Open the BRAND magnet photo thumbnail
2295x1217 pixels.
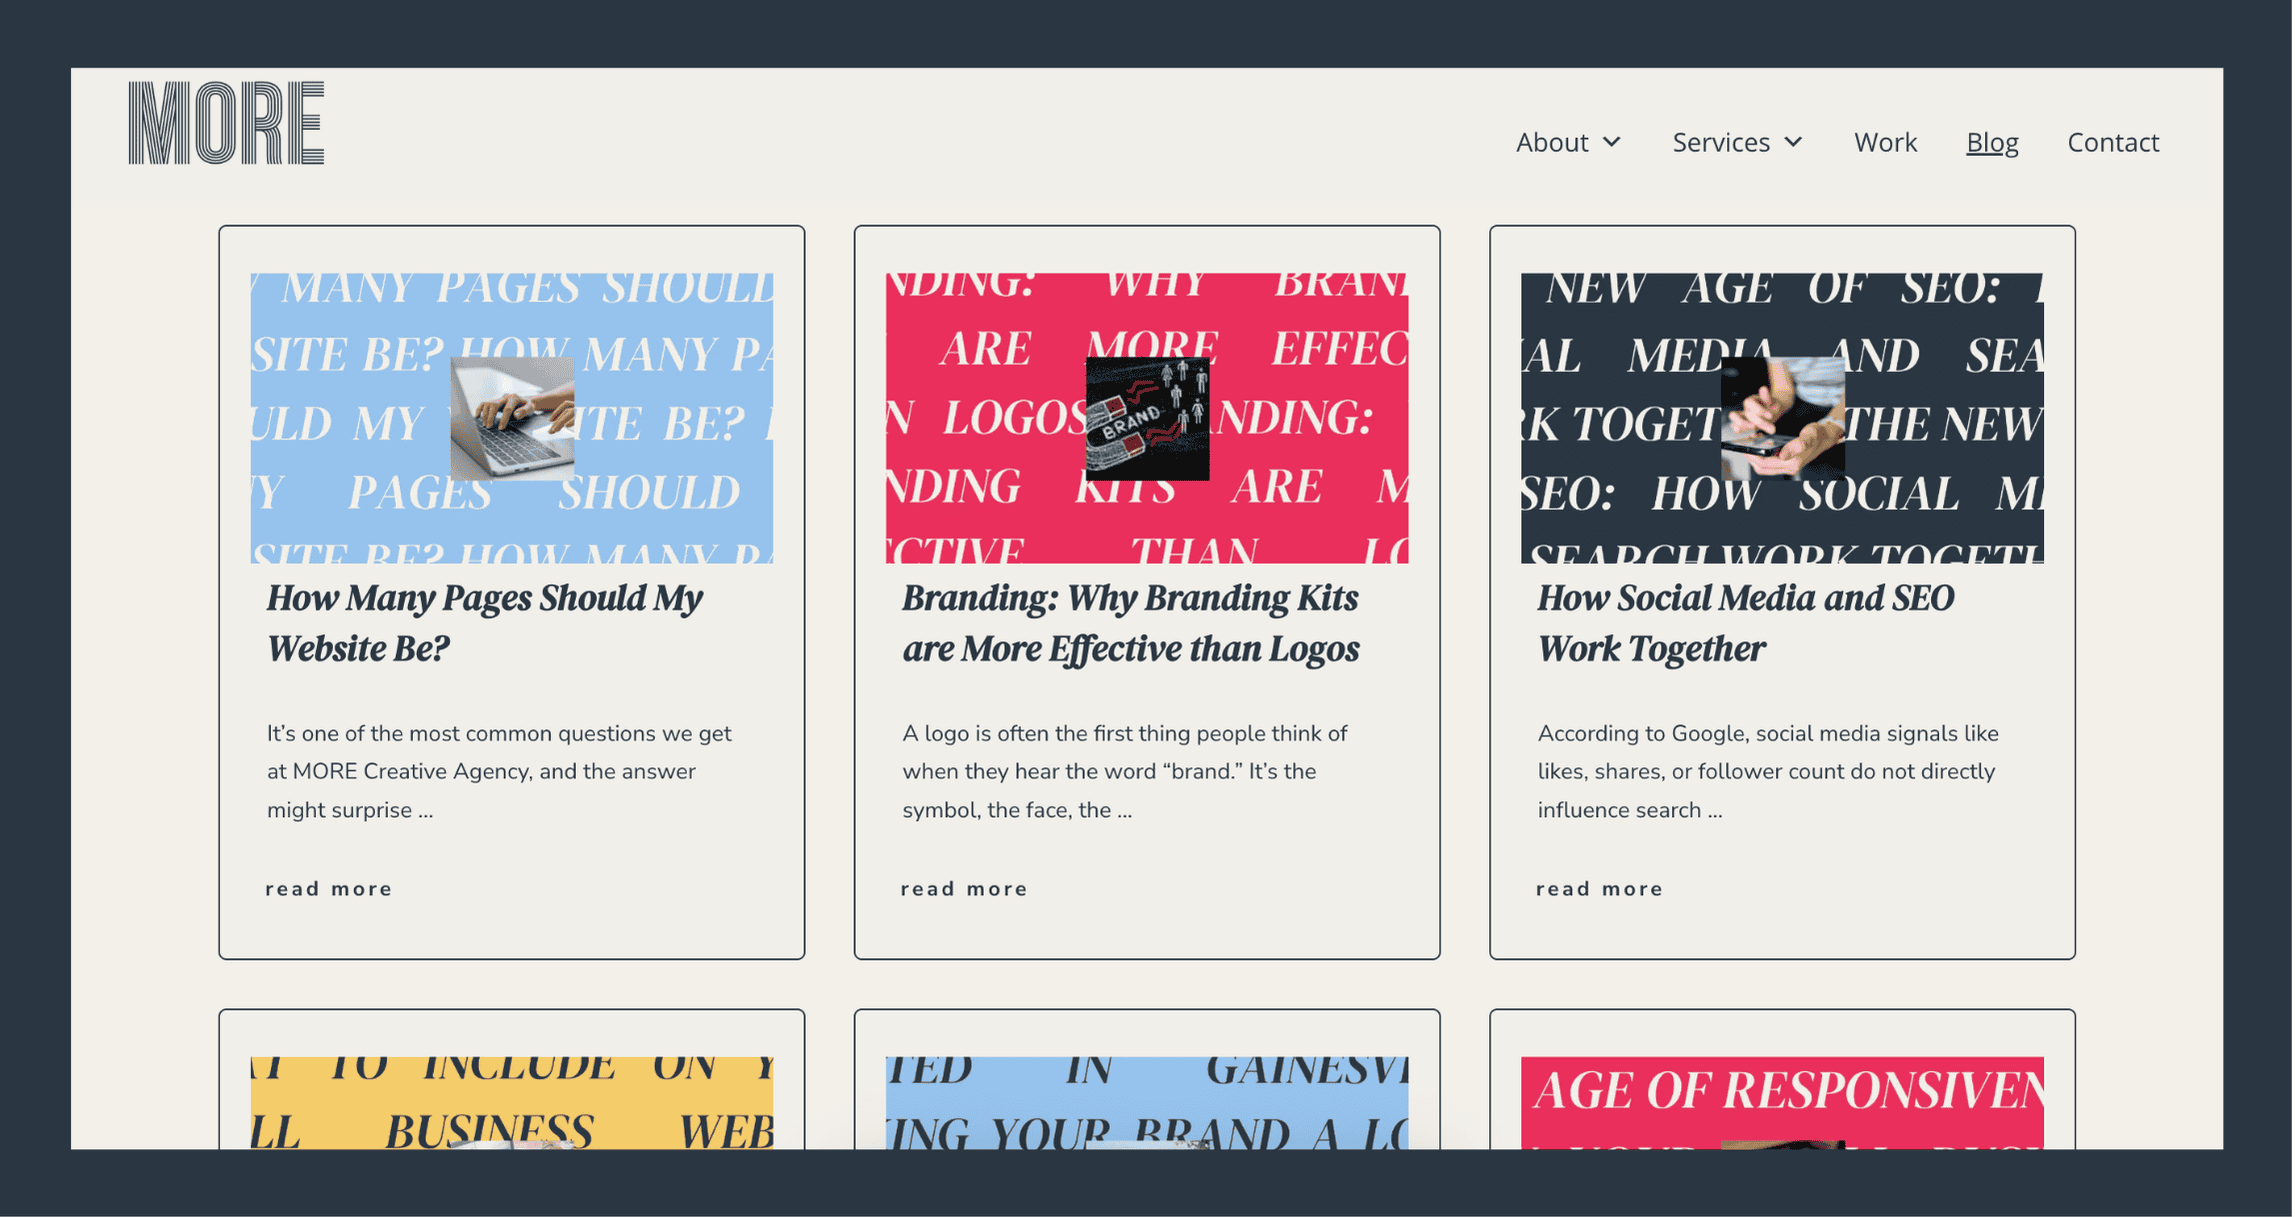click(x=1147, y=418)
